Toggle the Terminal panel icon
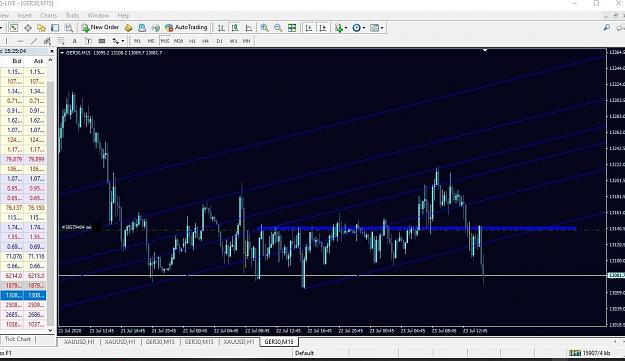 coord(55,28)
